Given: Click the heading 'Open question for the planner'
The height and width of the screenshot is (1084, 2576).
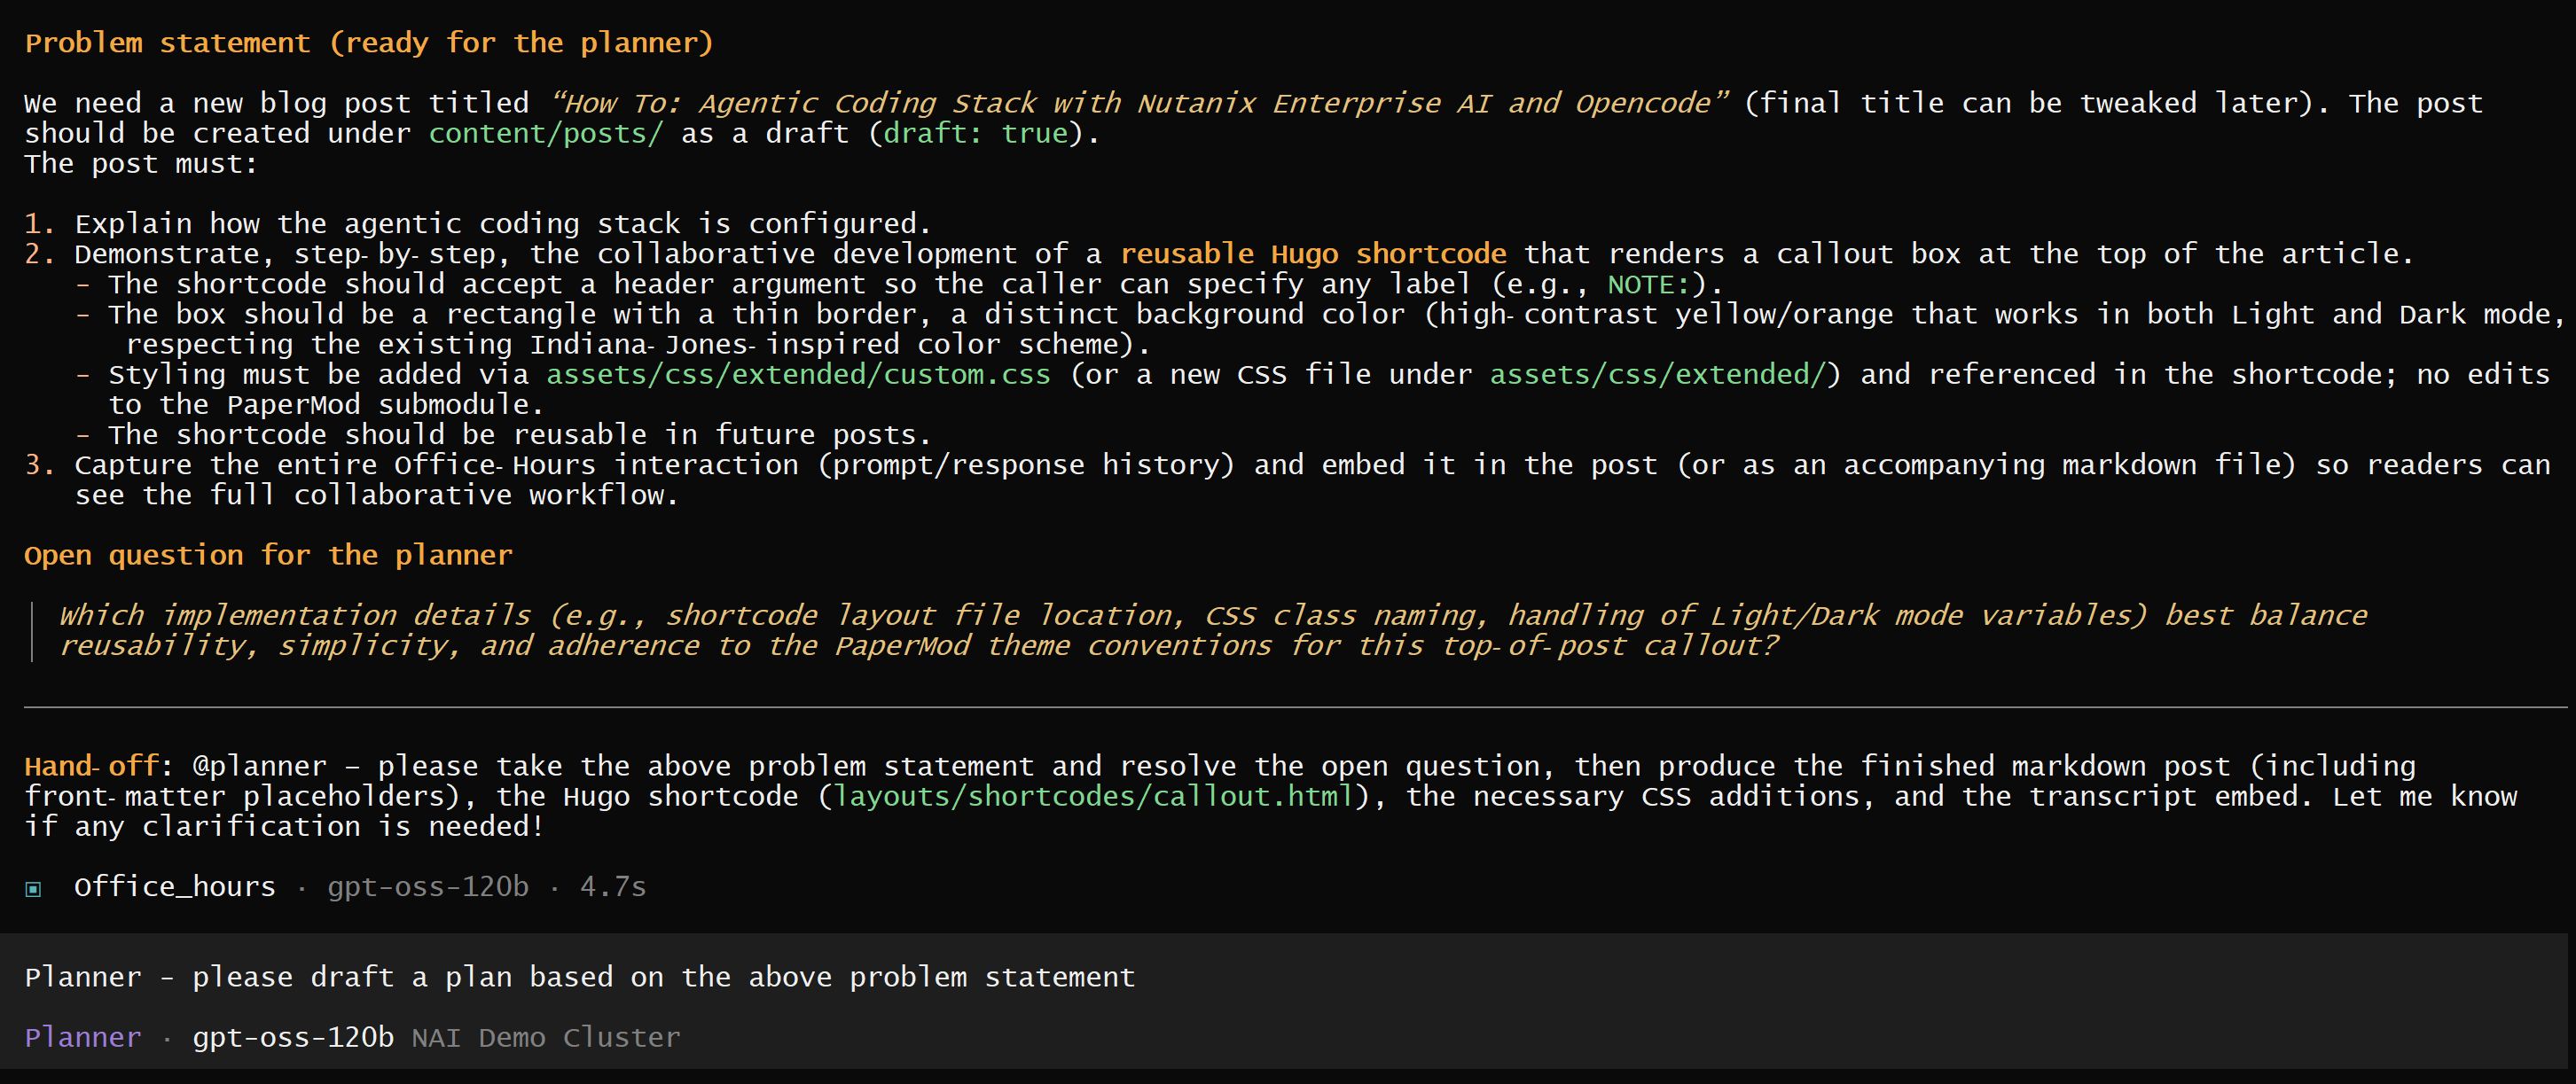Looking at the screenshot, I should click(x=268, y=555).
